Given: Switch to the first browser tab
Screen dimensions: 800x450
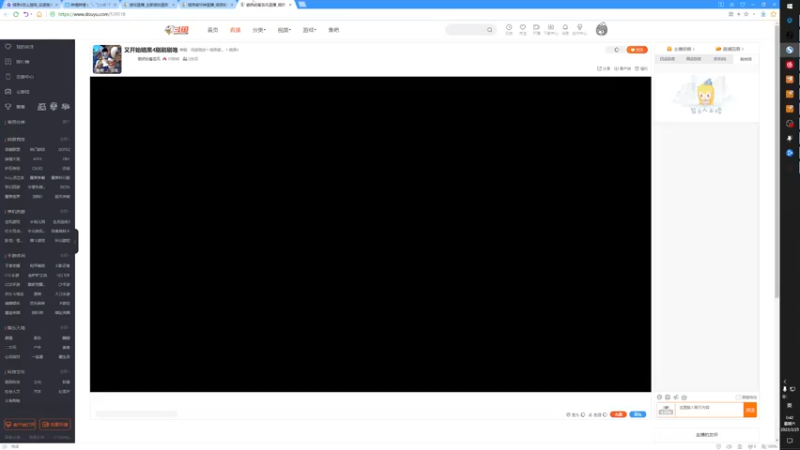Looking at the screenshot, I should (31, 4).
